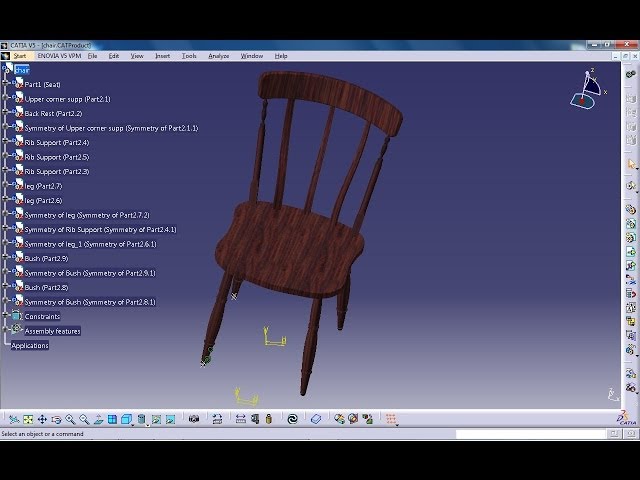Select 'Upper corner supp (Part2.1)' in the tree
The height and width of the screenshot is (480, 640).
coord(67,99)
